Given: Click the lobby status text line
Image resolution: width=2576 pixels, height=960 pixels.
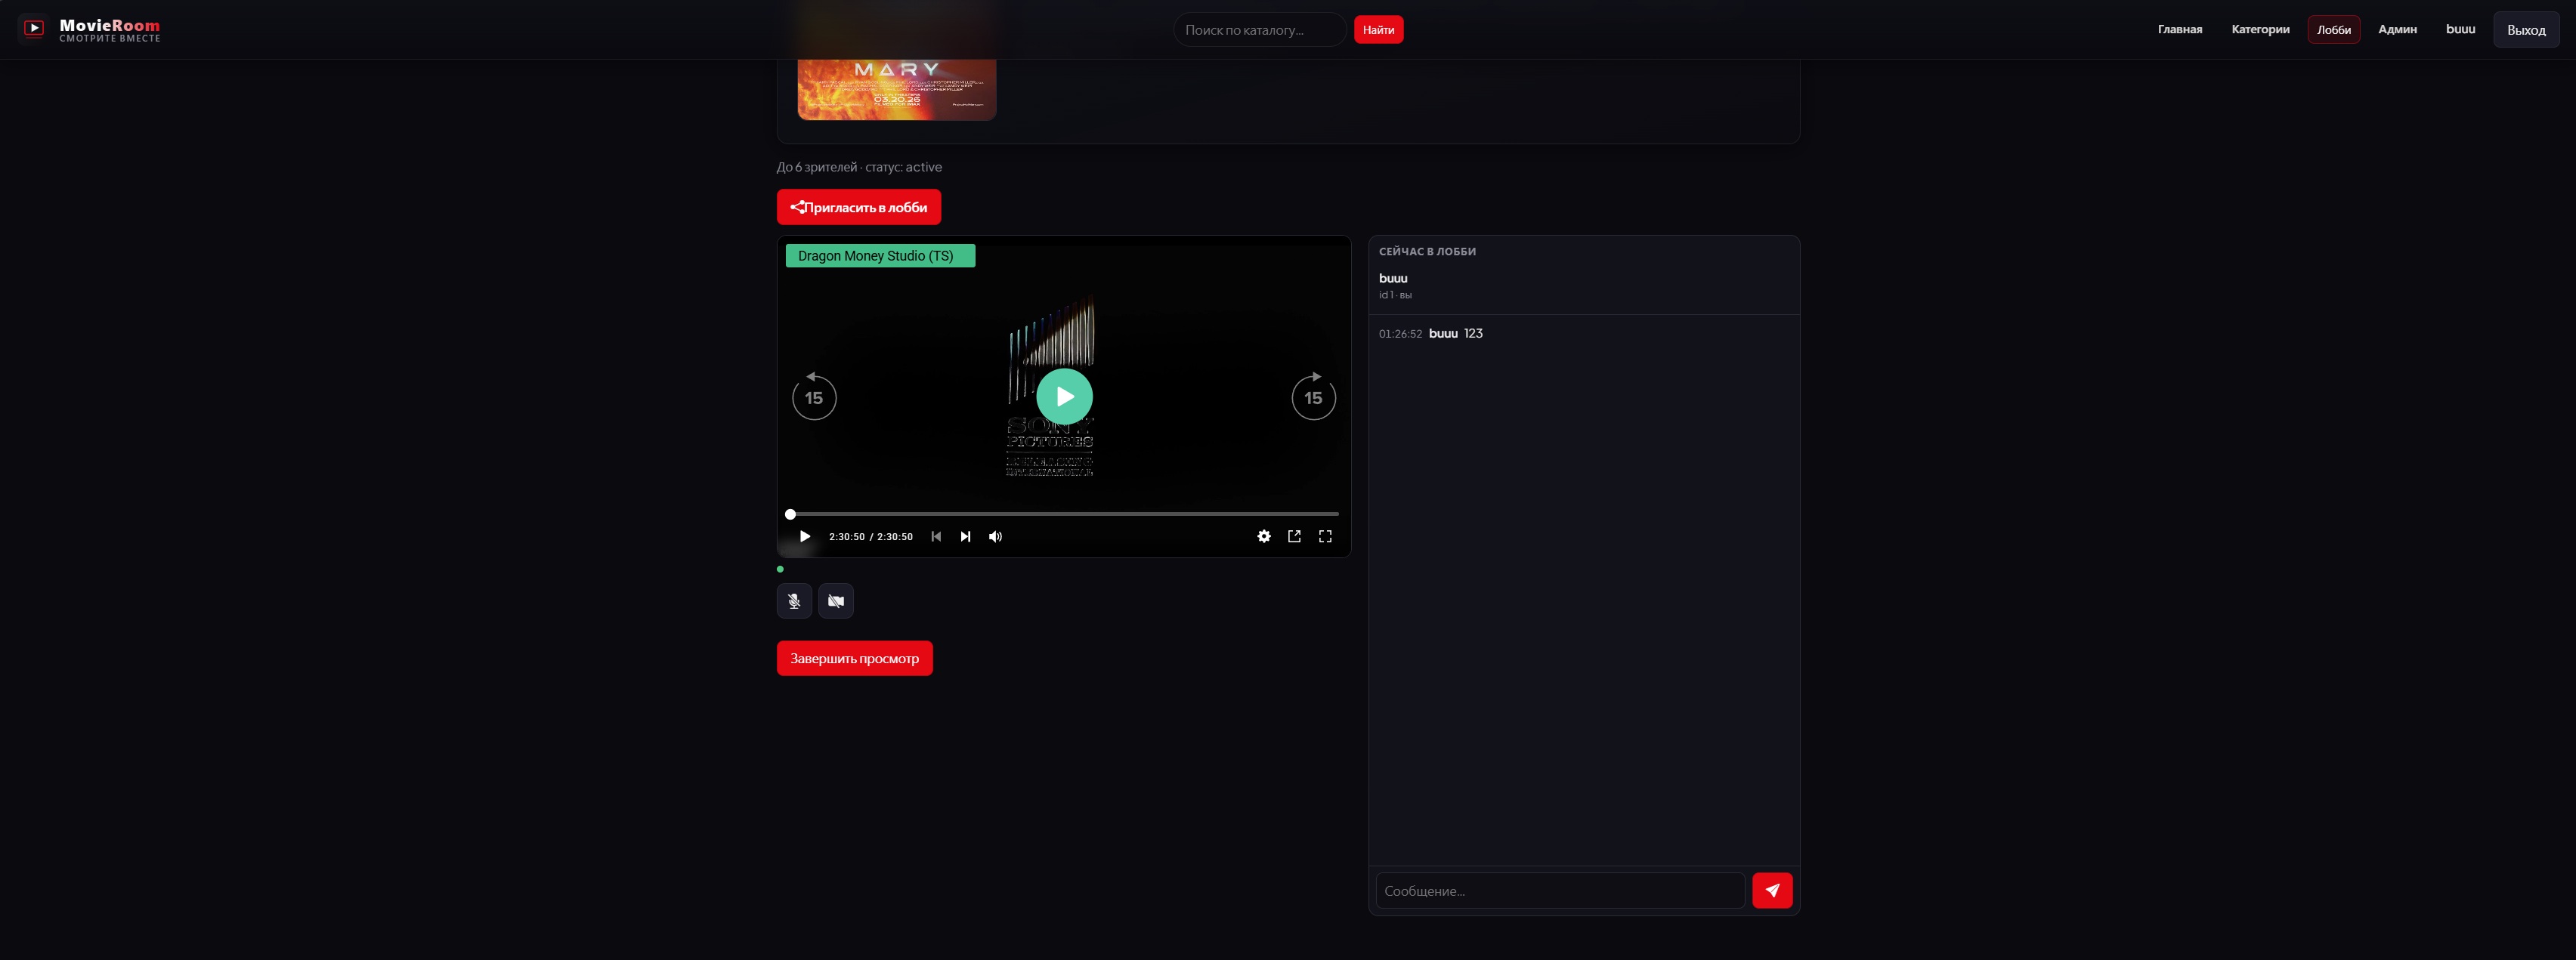Looking at the screenshot, I should [859, 167].
